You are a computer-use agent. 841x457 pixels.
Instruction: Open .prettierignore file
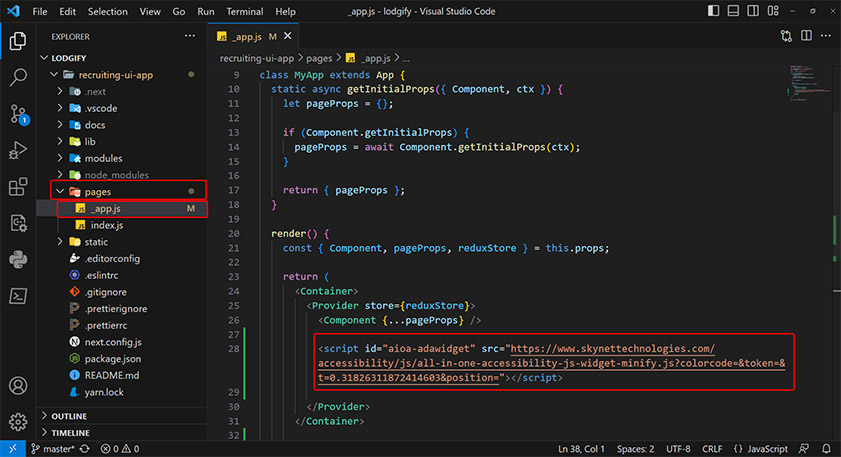point(122,308)
